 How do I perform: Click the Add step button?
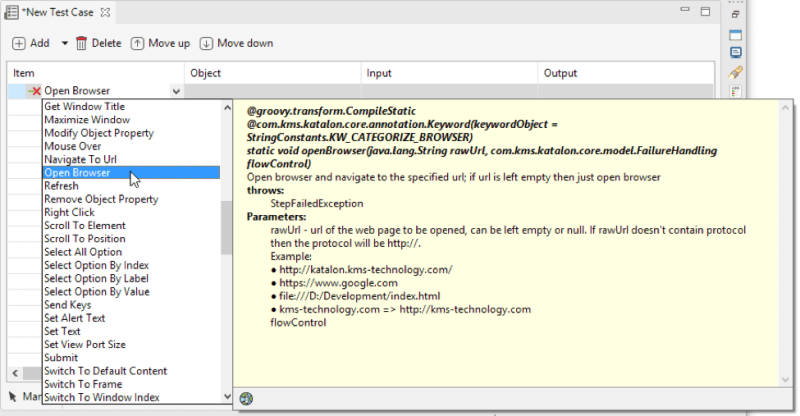pyautogui.click(x=31, y=43)
